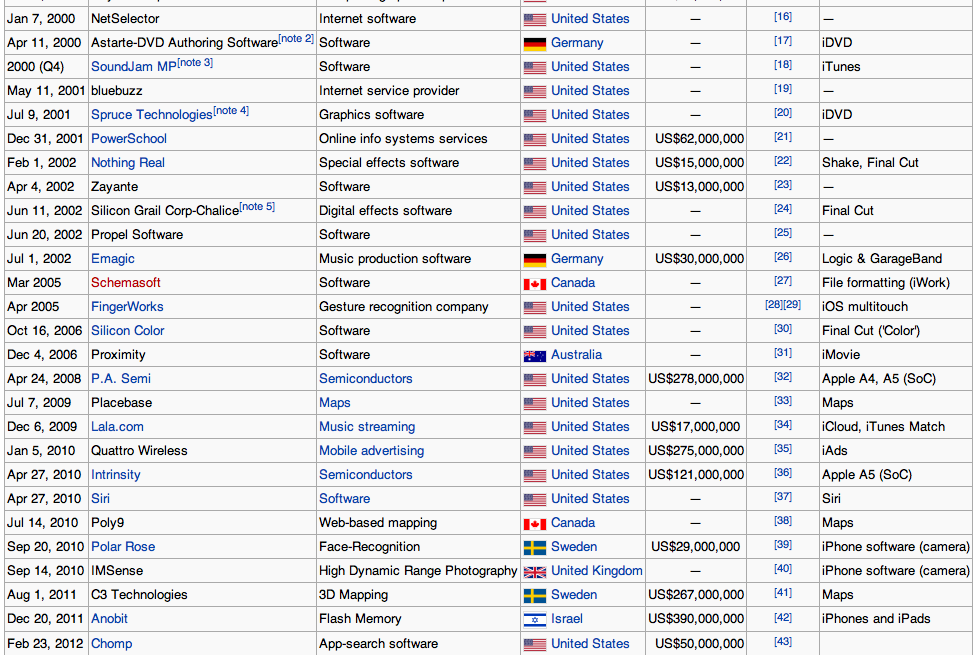Open the Lala.com link
Image resolution: width=977 pixels, height=655 pixels.
(117, 426)
